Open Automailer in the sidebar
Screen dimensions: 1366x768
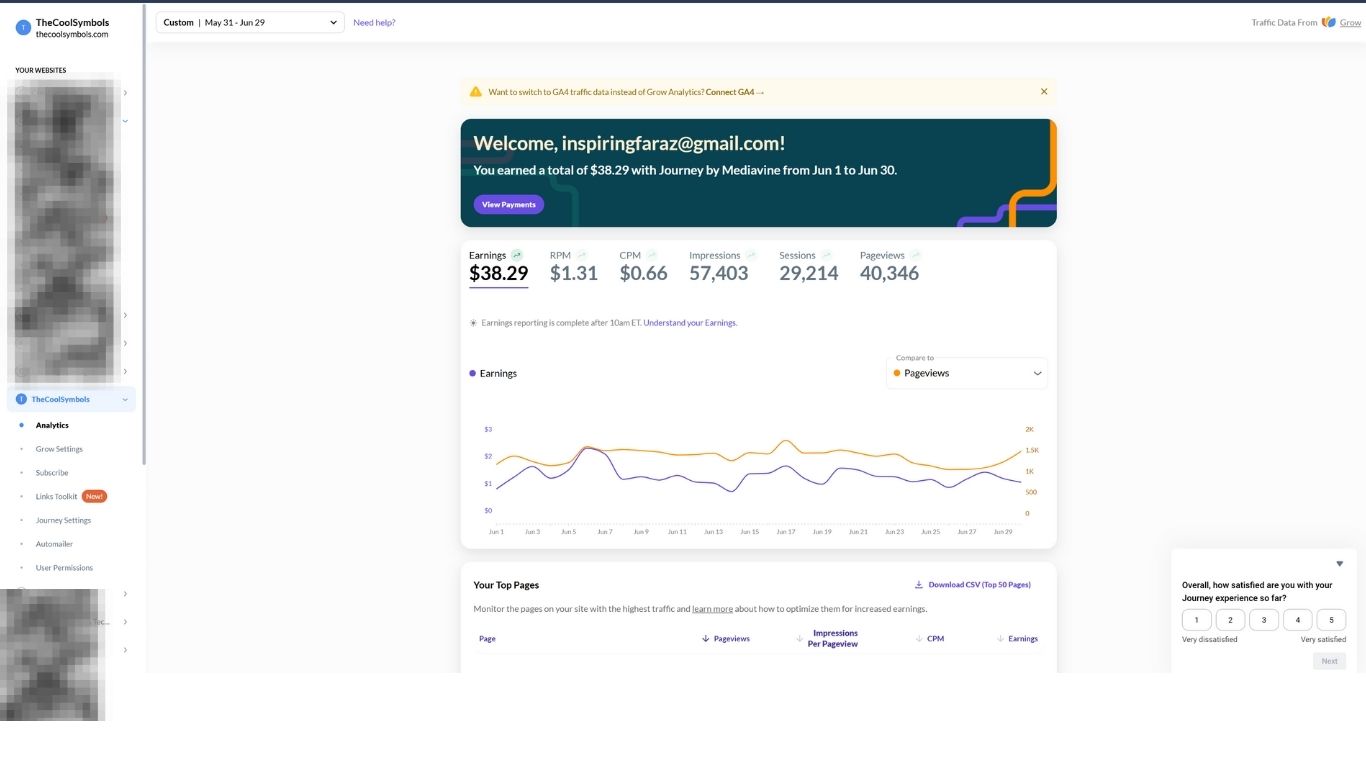pyautogui.click(x=54, y=544)
